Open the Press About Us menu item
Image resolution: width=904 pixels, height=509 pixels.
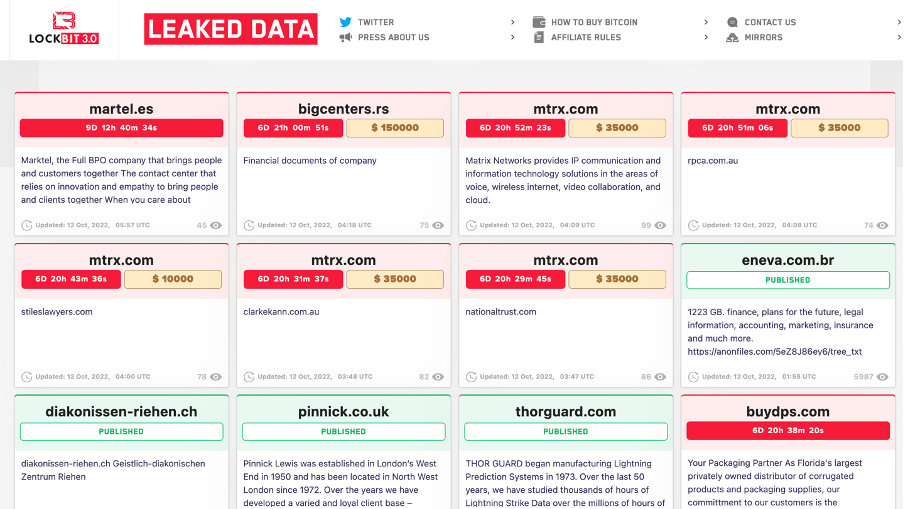point(393,37)
